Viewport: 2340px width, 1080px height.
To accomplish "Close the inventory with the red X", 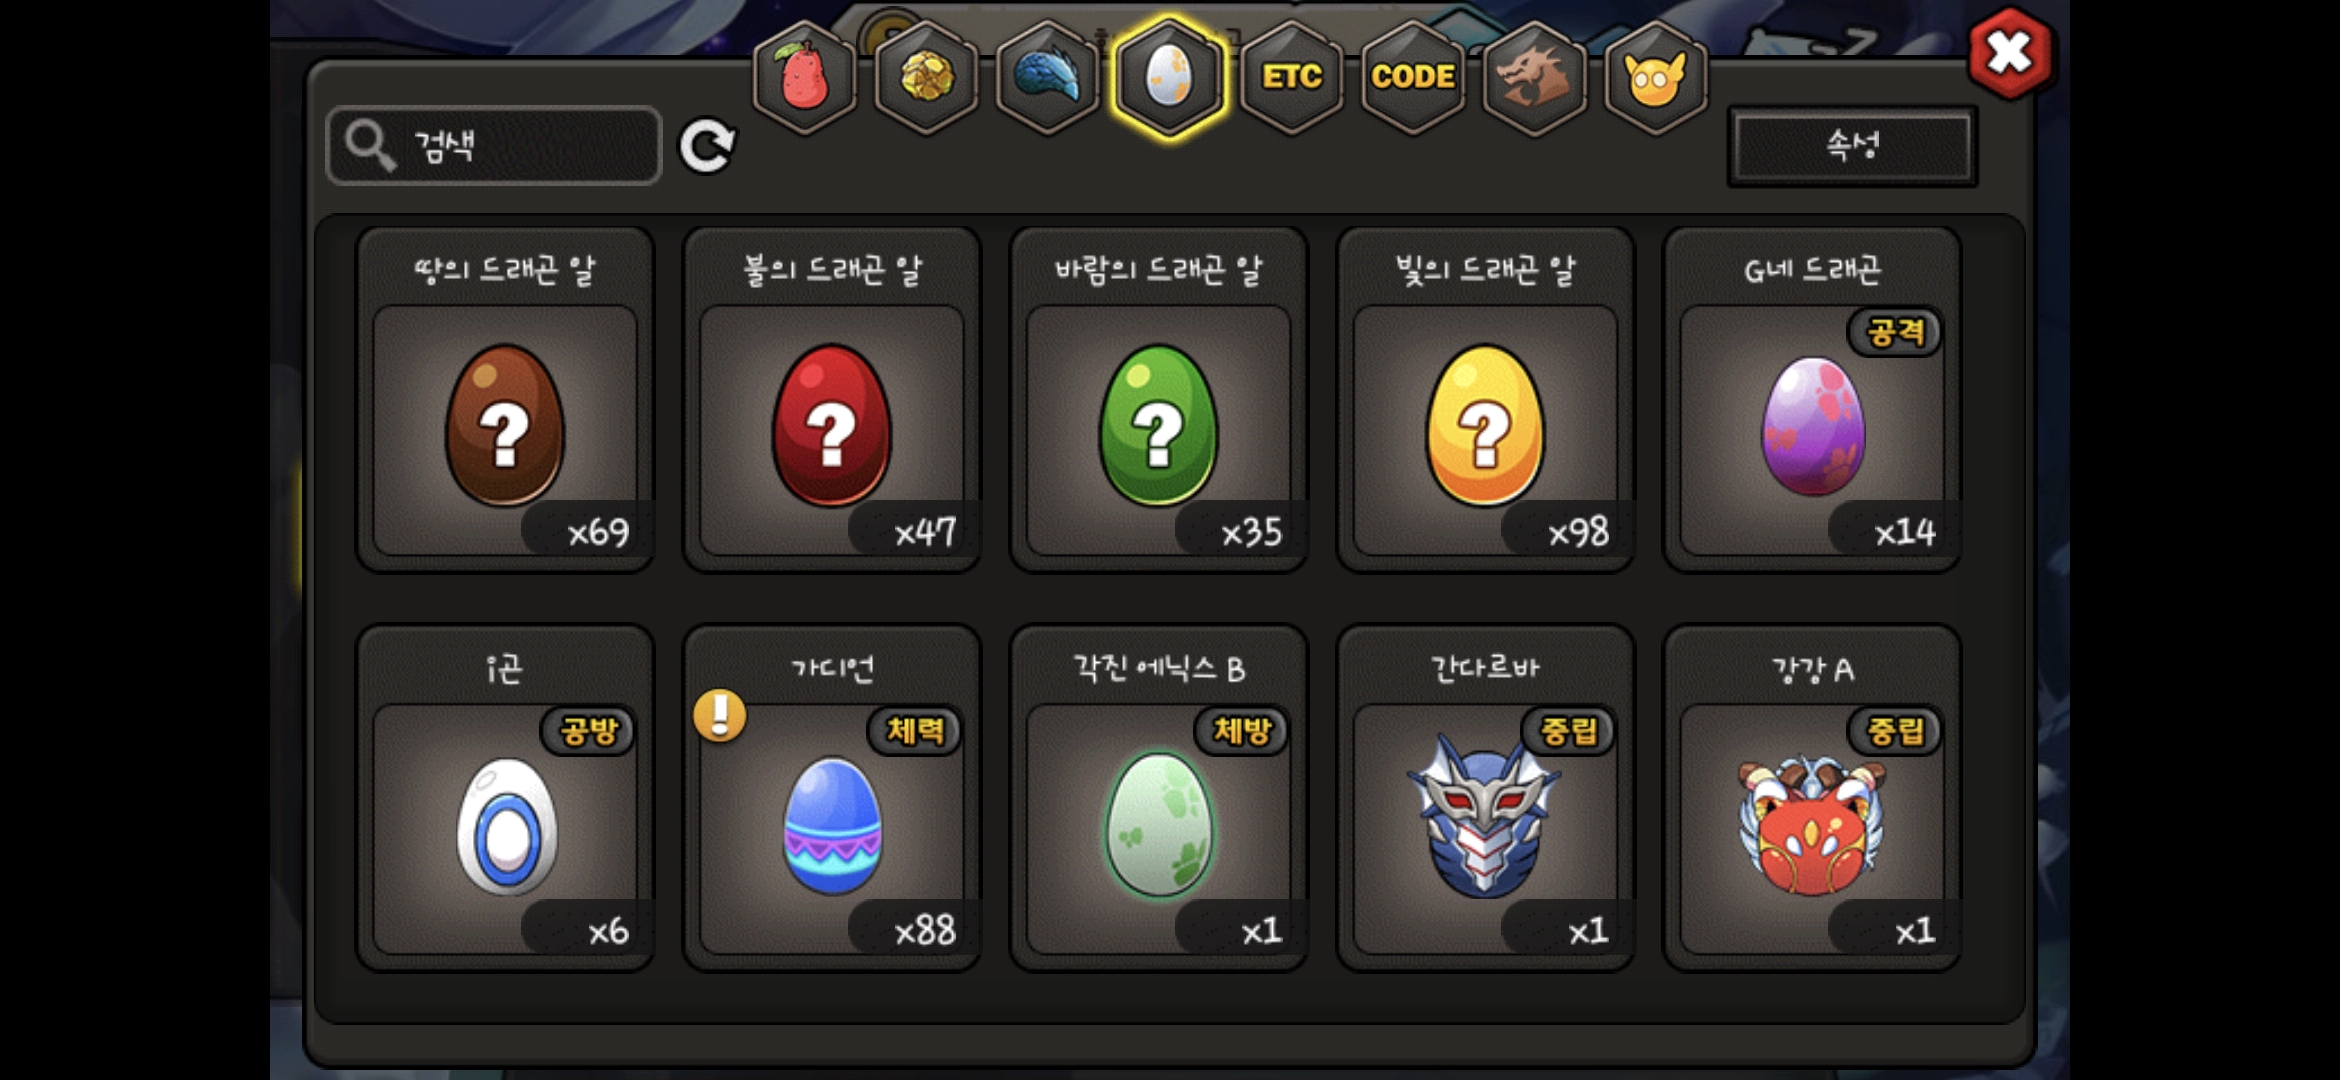I will (x=2010, y=53).
